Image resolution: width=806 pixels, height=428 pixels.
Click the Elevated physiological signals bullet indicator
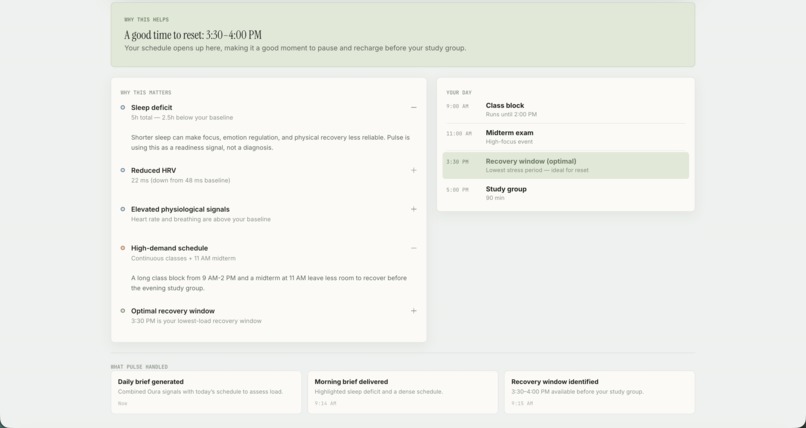click(122, 209)
